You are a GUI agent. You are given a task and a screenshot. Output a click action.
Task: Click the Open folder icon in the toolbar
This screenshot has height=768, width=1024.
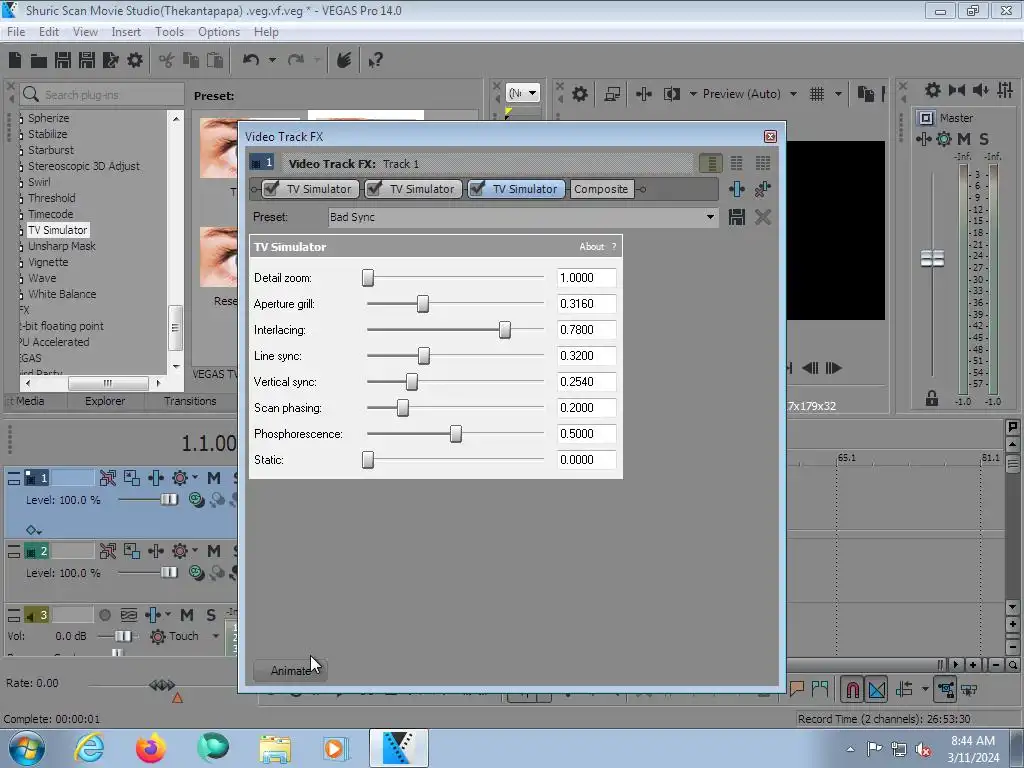pos(39,61)
